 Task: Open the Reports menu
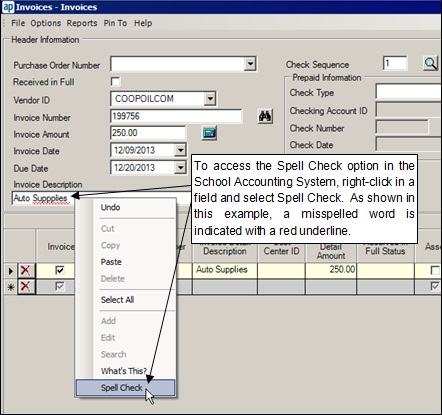pyautogui.click(x=82, y=23)
